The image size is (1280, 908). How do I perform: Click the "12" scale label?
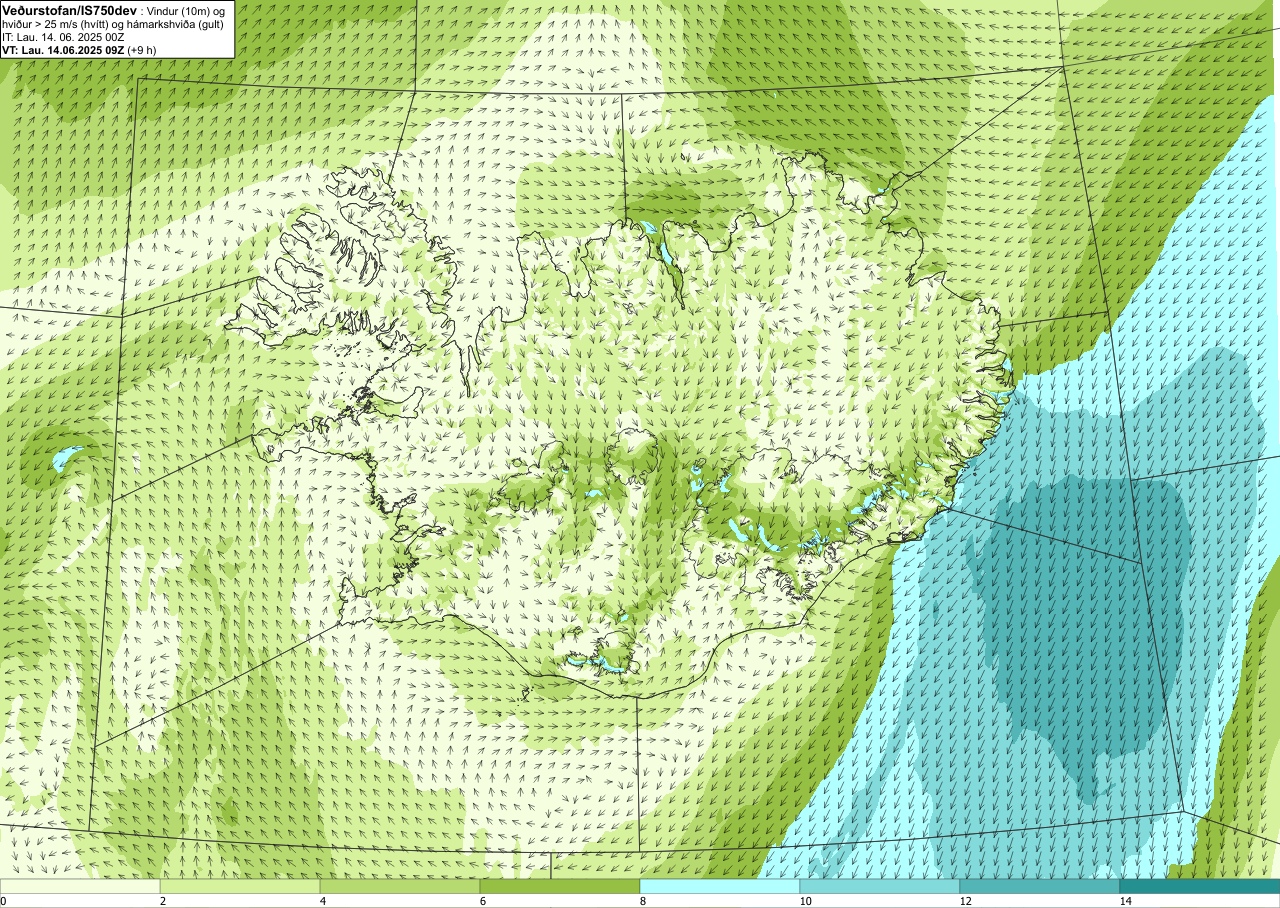point(966,901)
